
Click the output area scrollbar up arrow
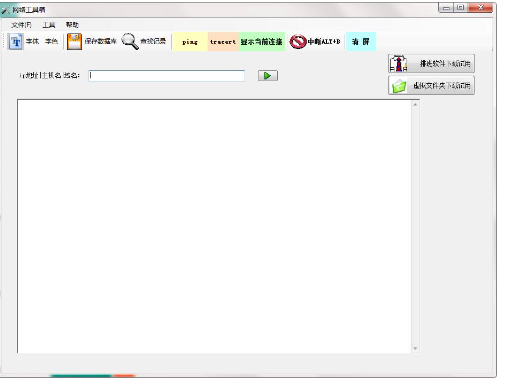point(415,105)
